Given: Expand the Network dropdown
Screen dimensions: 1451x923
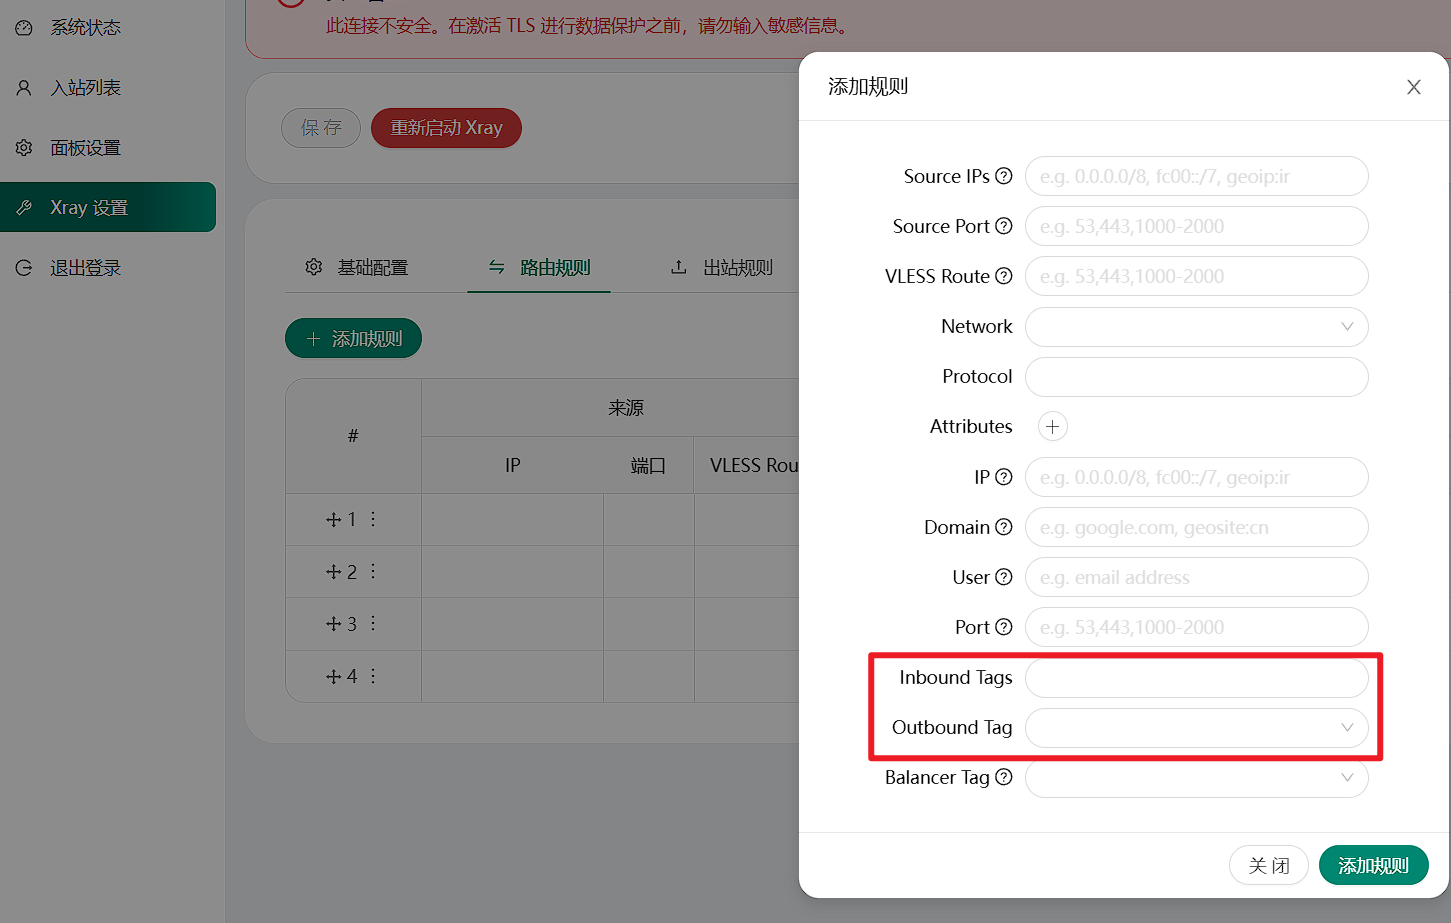Looking at the screenshot, I should coord(1196,327).
